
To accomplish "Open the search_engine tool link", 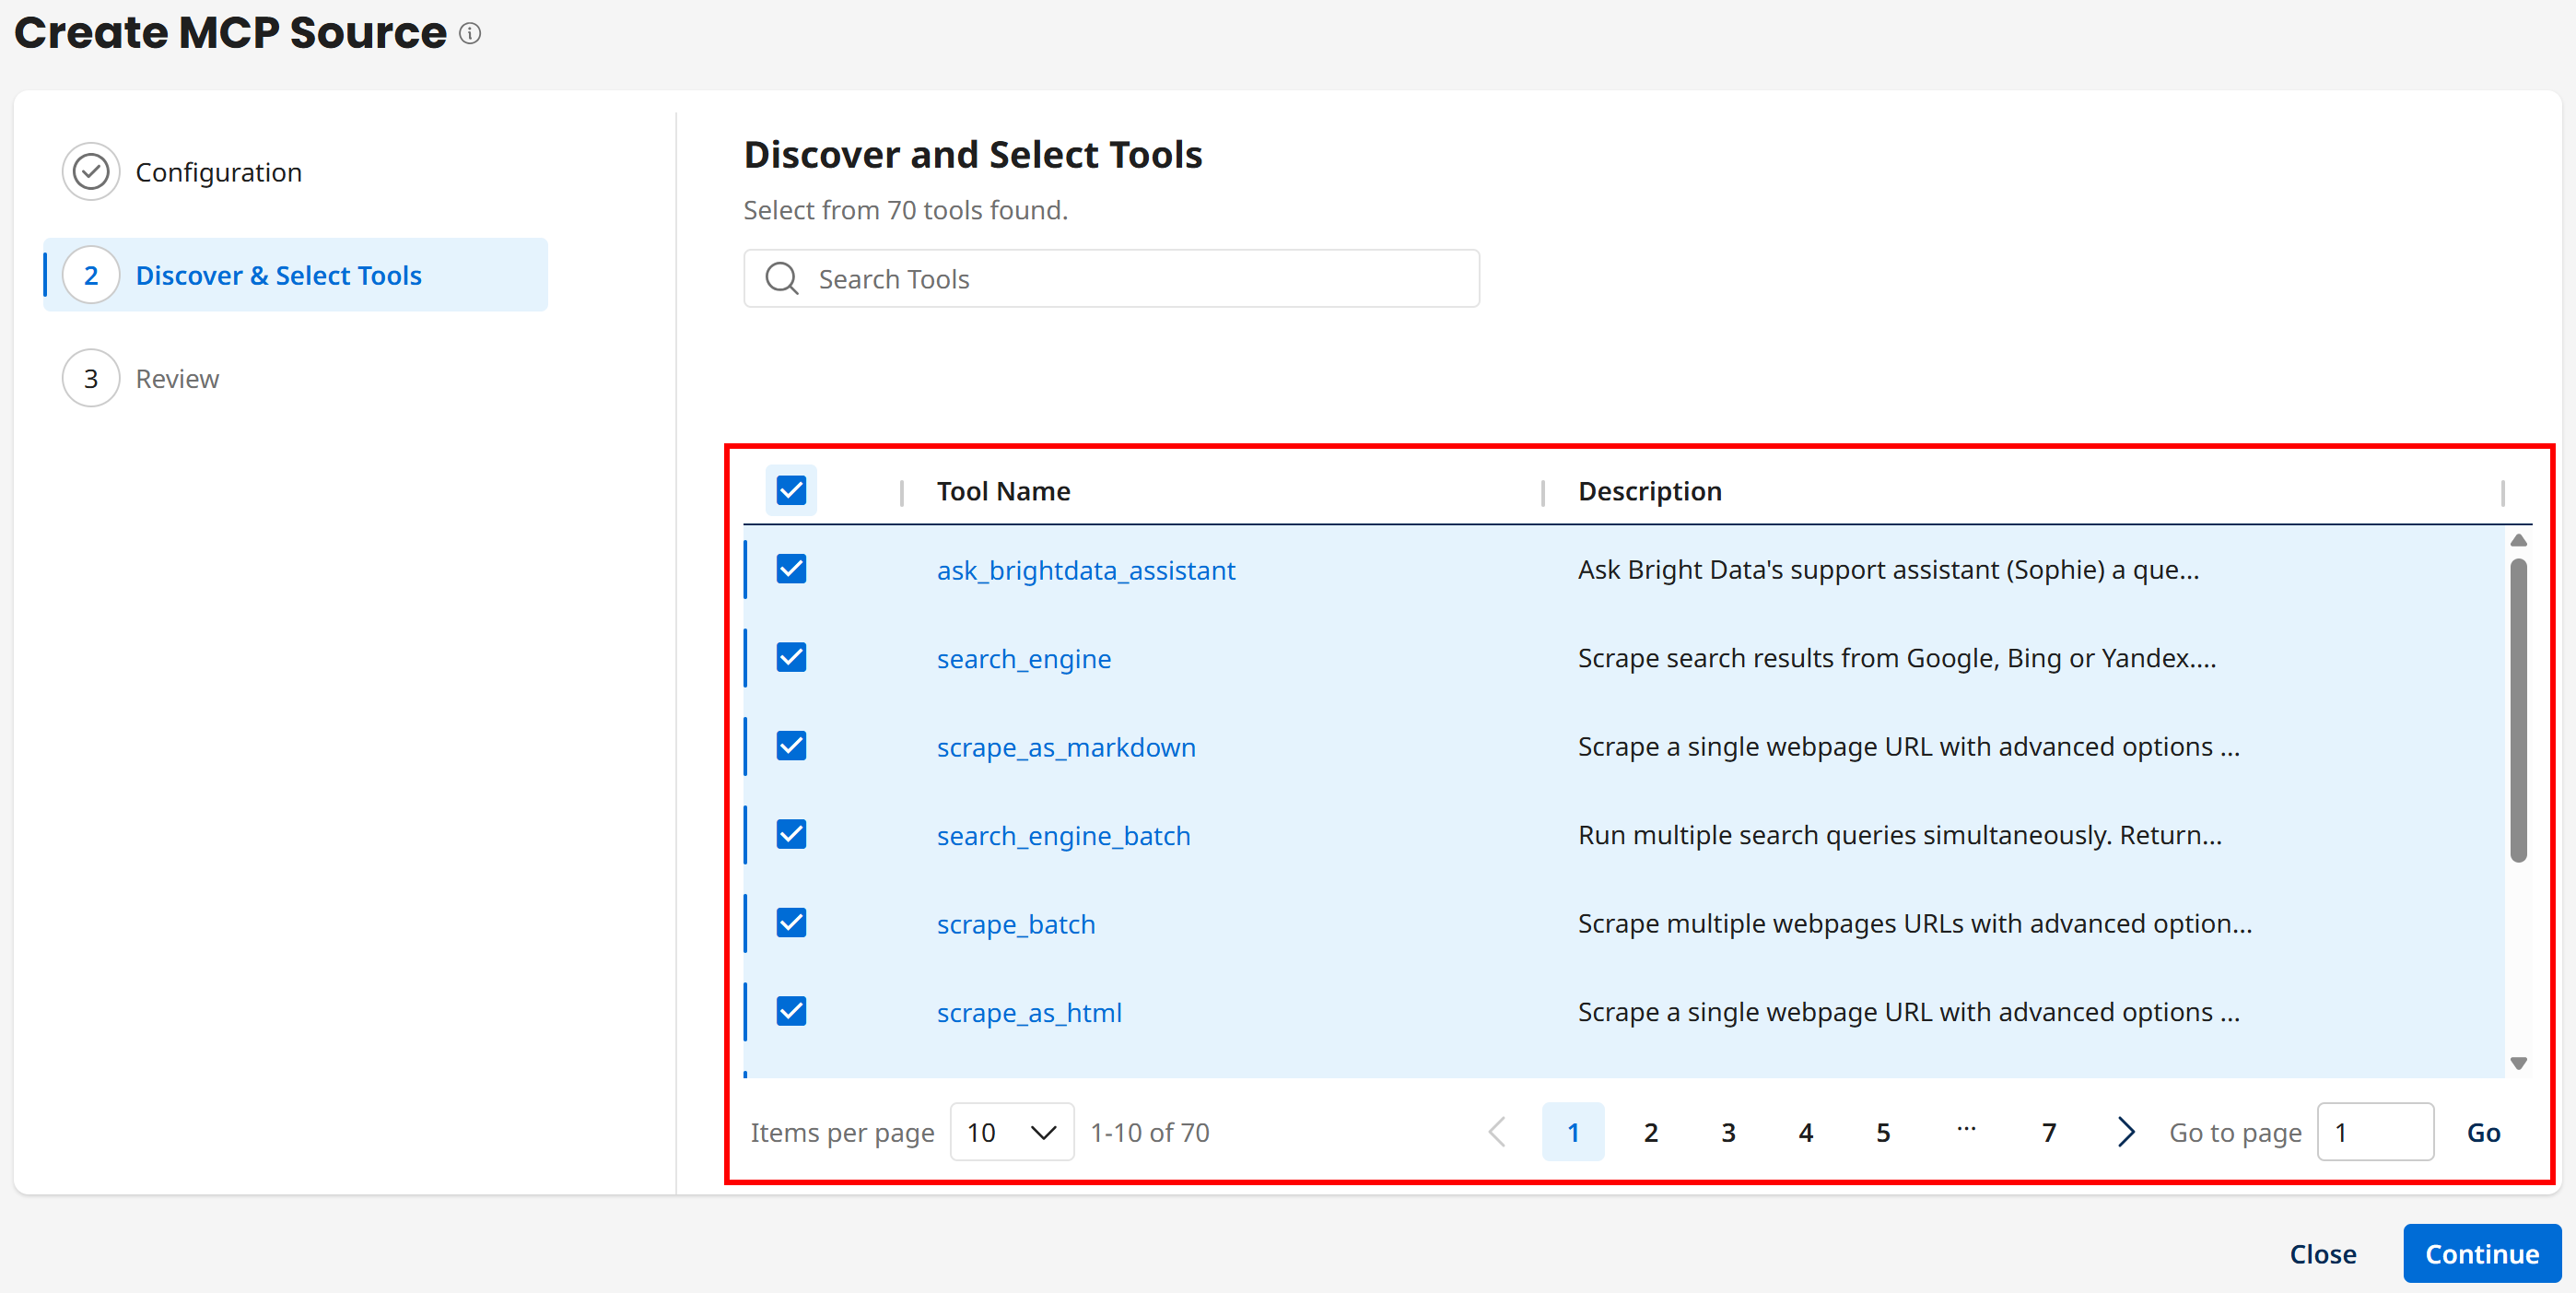I will (1024, 658).
